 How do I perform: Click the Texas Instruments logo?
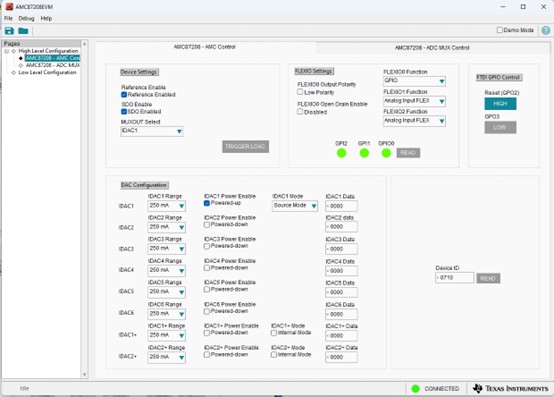(x=511, y=389)
